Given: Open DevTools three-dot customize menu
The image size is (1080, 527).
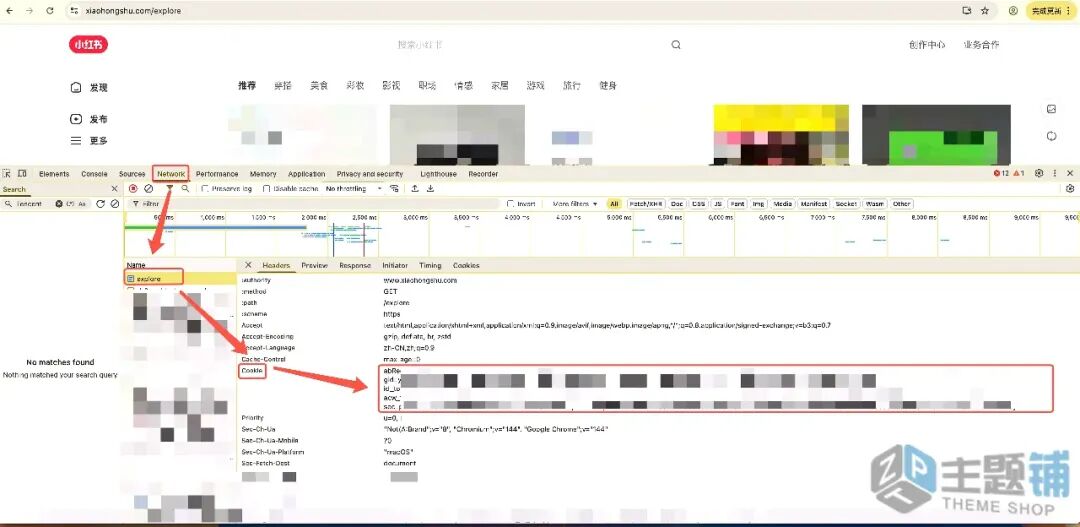Looking at the screenshot, I should [x=1055, y=174].
